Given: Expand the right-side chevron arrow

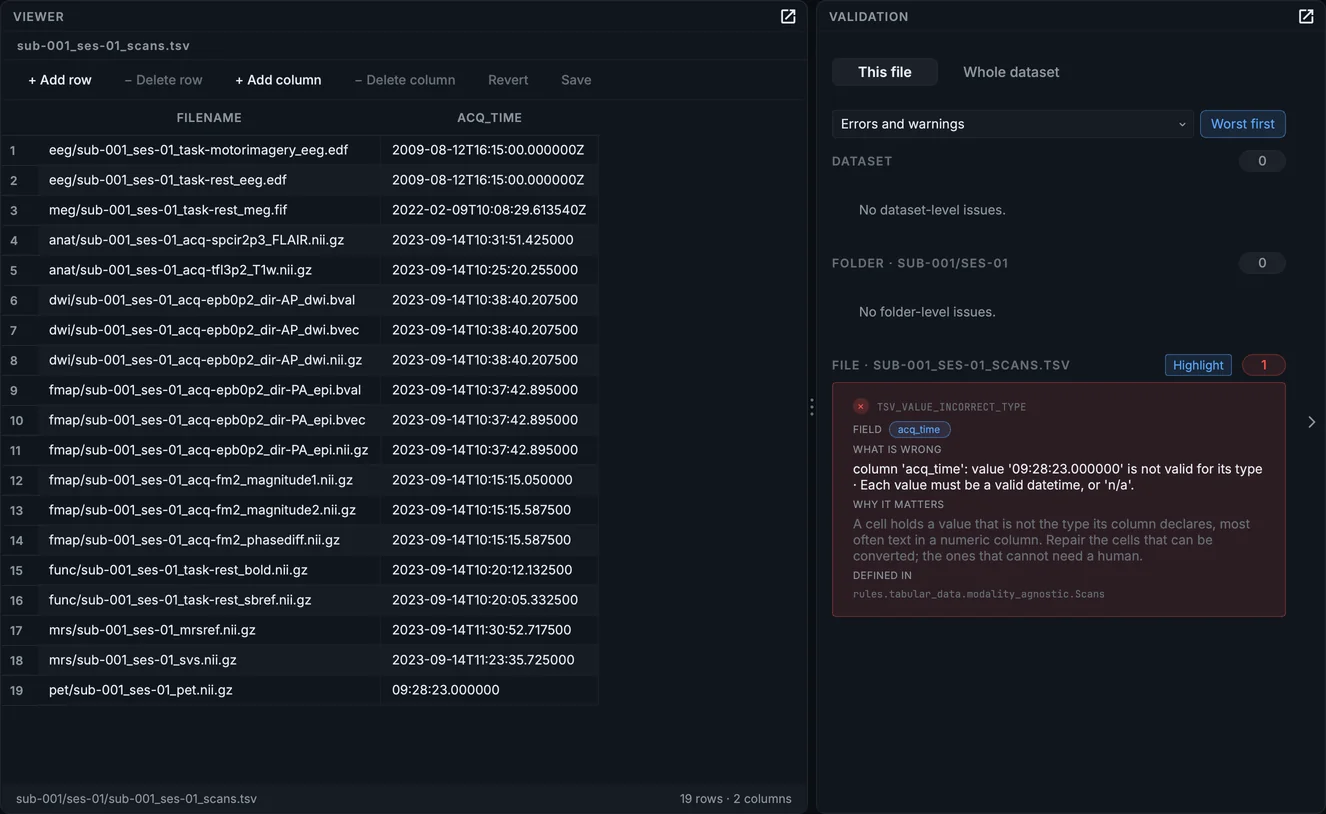Looking at the screenshot, I should click(1312, 422).
